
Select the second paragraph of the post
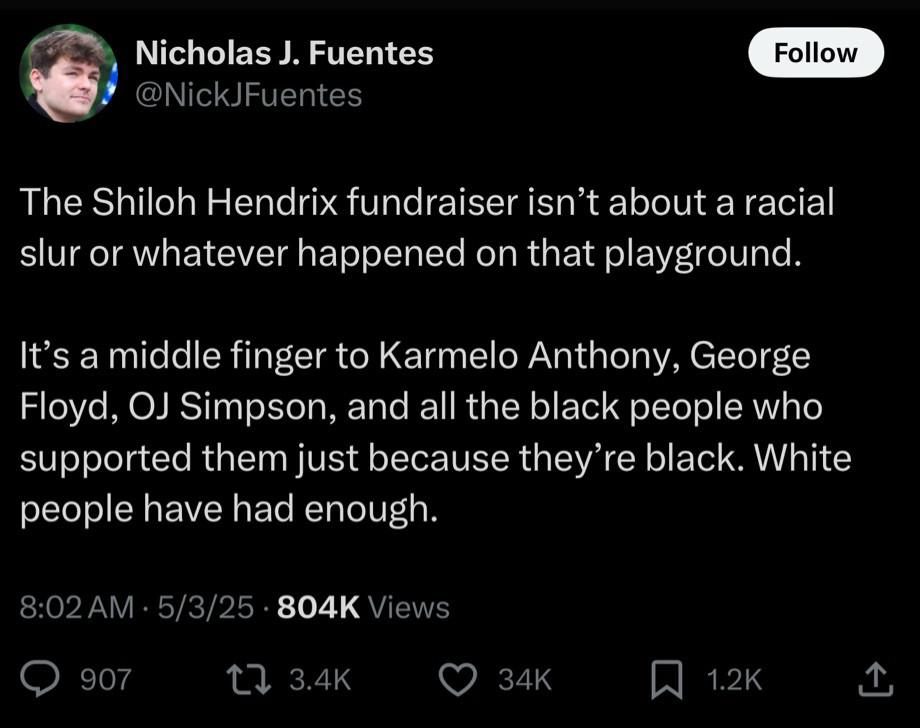[x=435, y=432]
